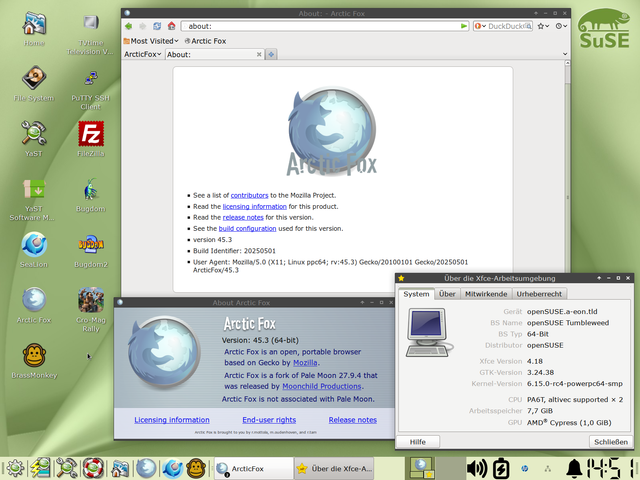Viewport: 640px width, 480px height.
Task: Open Release notes in About Arctic Fox dialog
Action: pos(353,420)
